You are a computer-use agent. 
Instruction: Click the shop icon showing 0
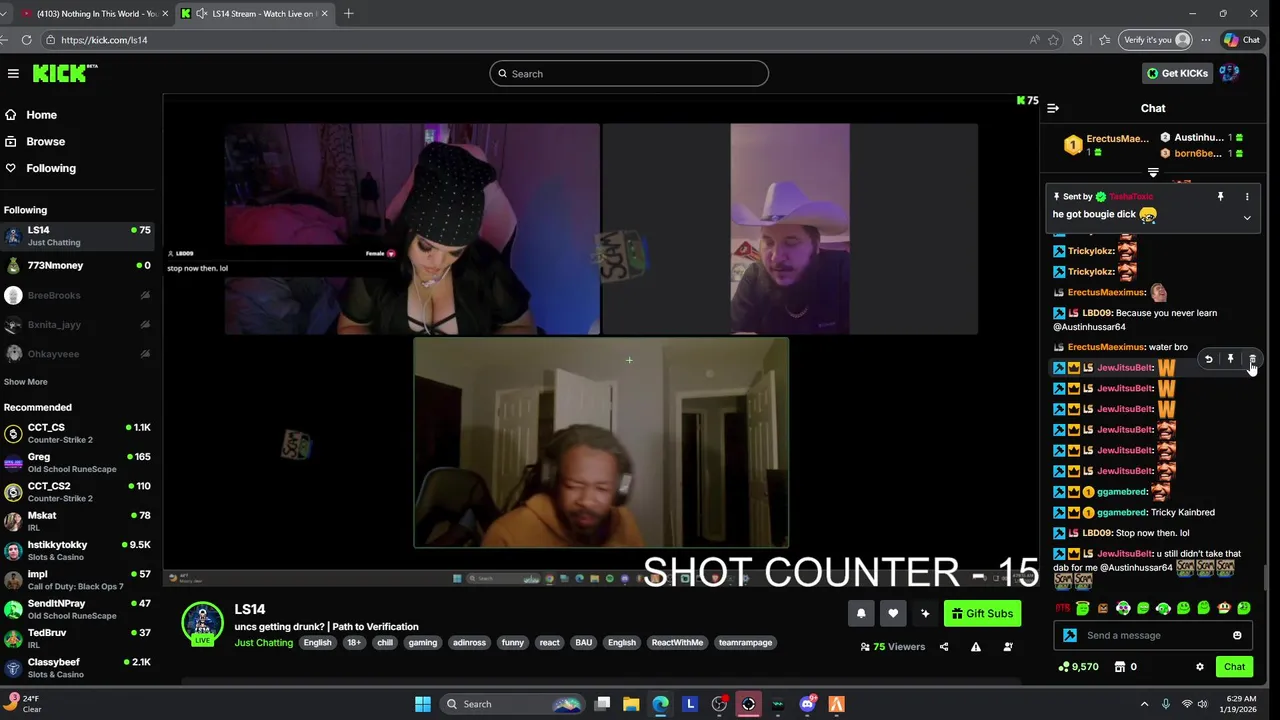coord(1125,667)
